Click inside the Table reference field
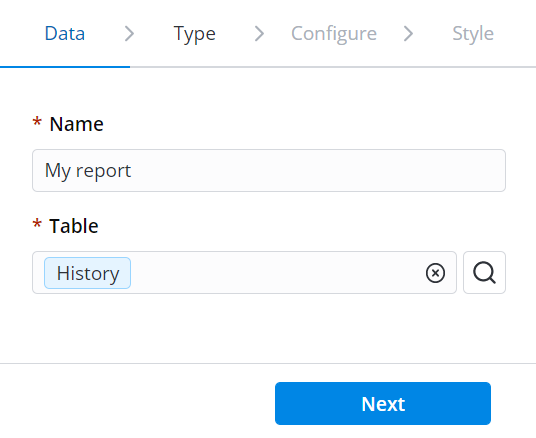Viewport: 536px width, 438px height. click(244, 273)
